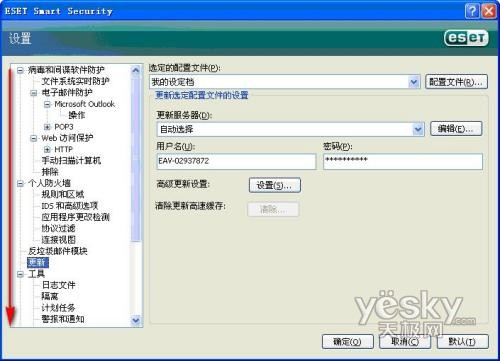
Task: Open the 选定的配置文件 profile dropdown
Action: (414, 82)
